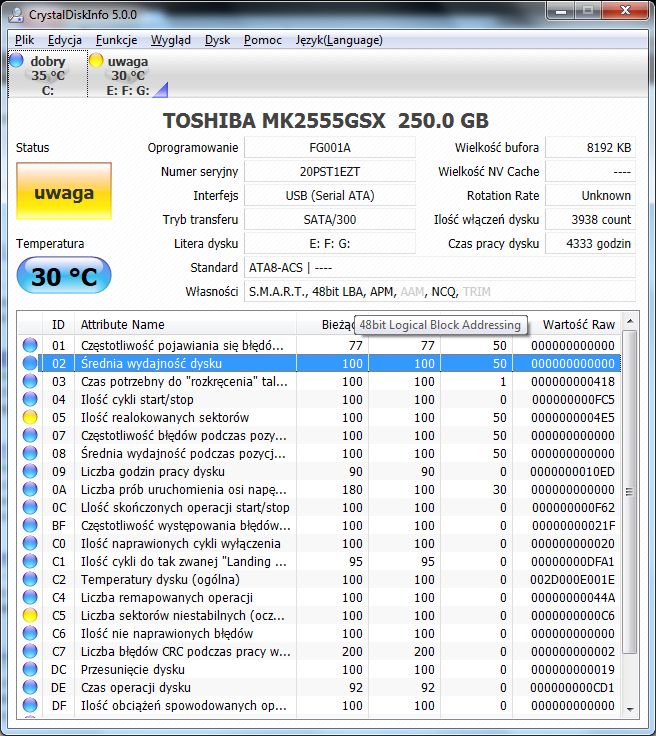This screenshot has width=656, height=736.
Task: Click the blue status icon of attribute 0A
Action: [x=30, y=489]
